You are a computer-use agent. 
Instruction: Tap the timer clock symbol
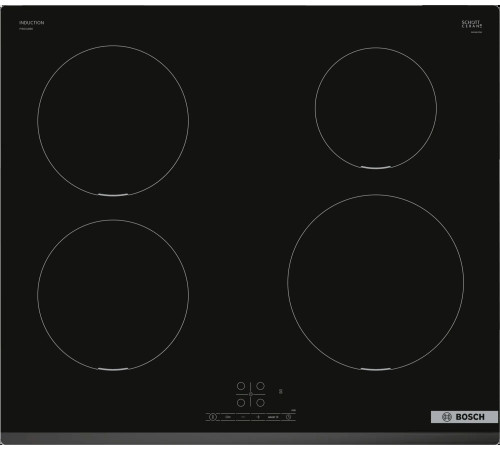pyautogui.click(x=288, y=417)
